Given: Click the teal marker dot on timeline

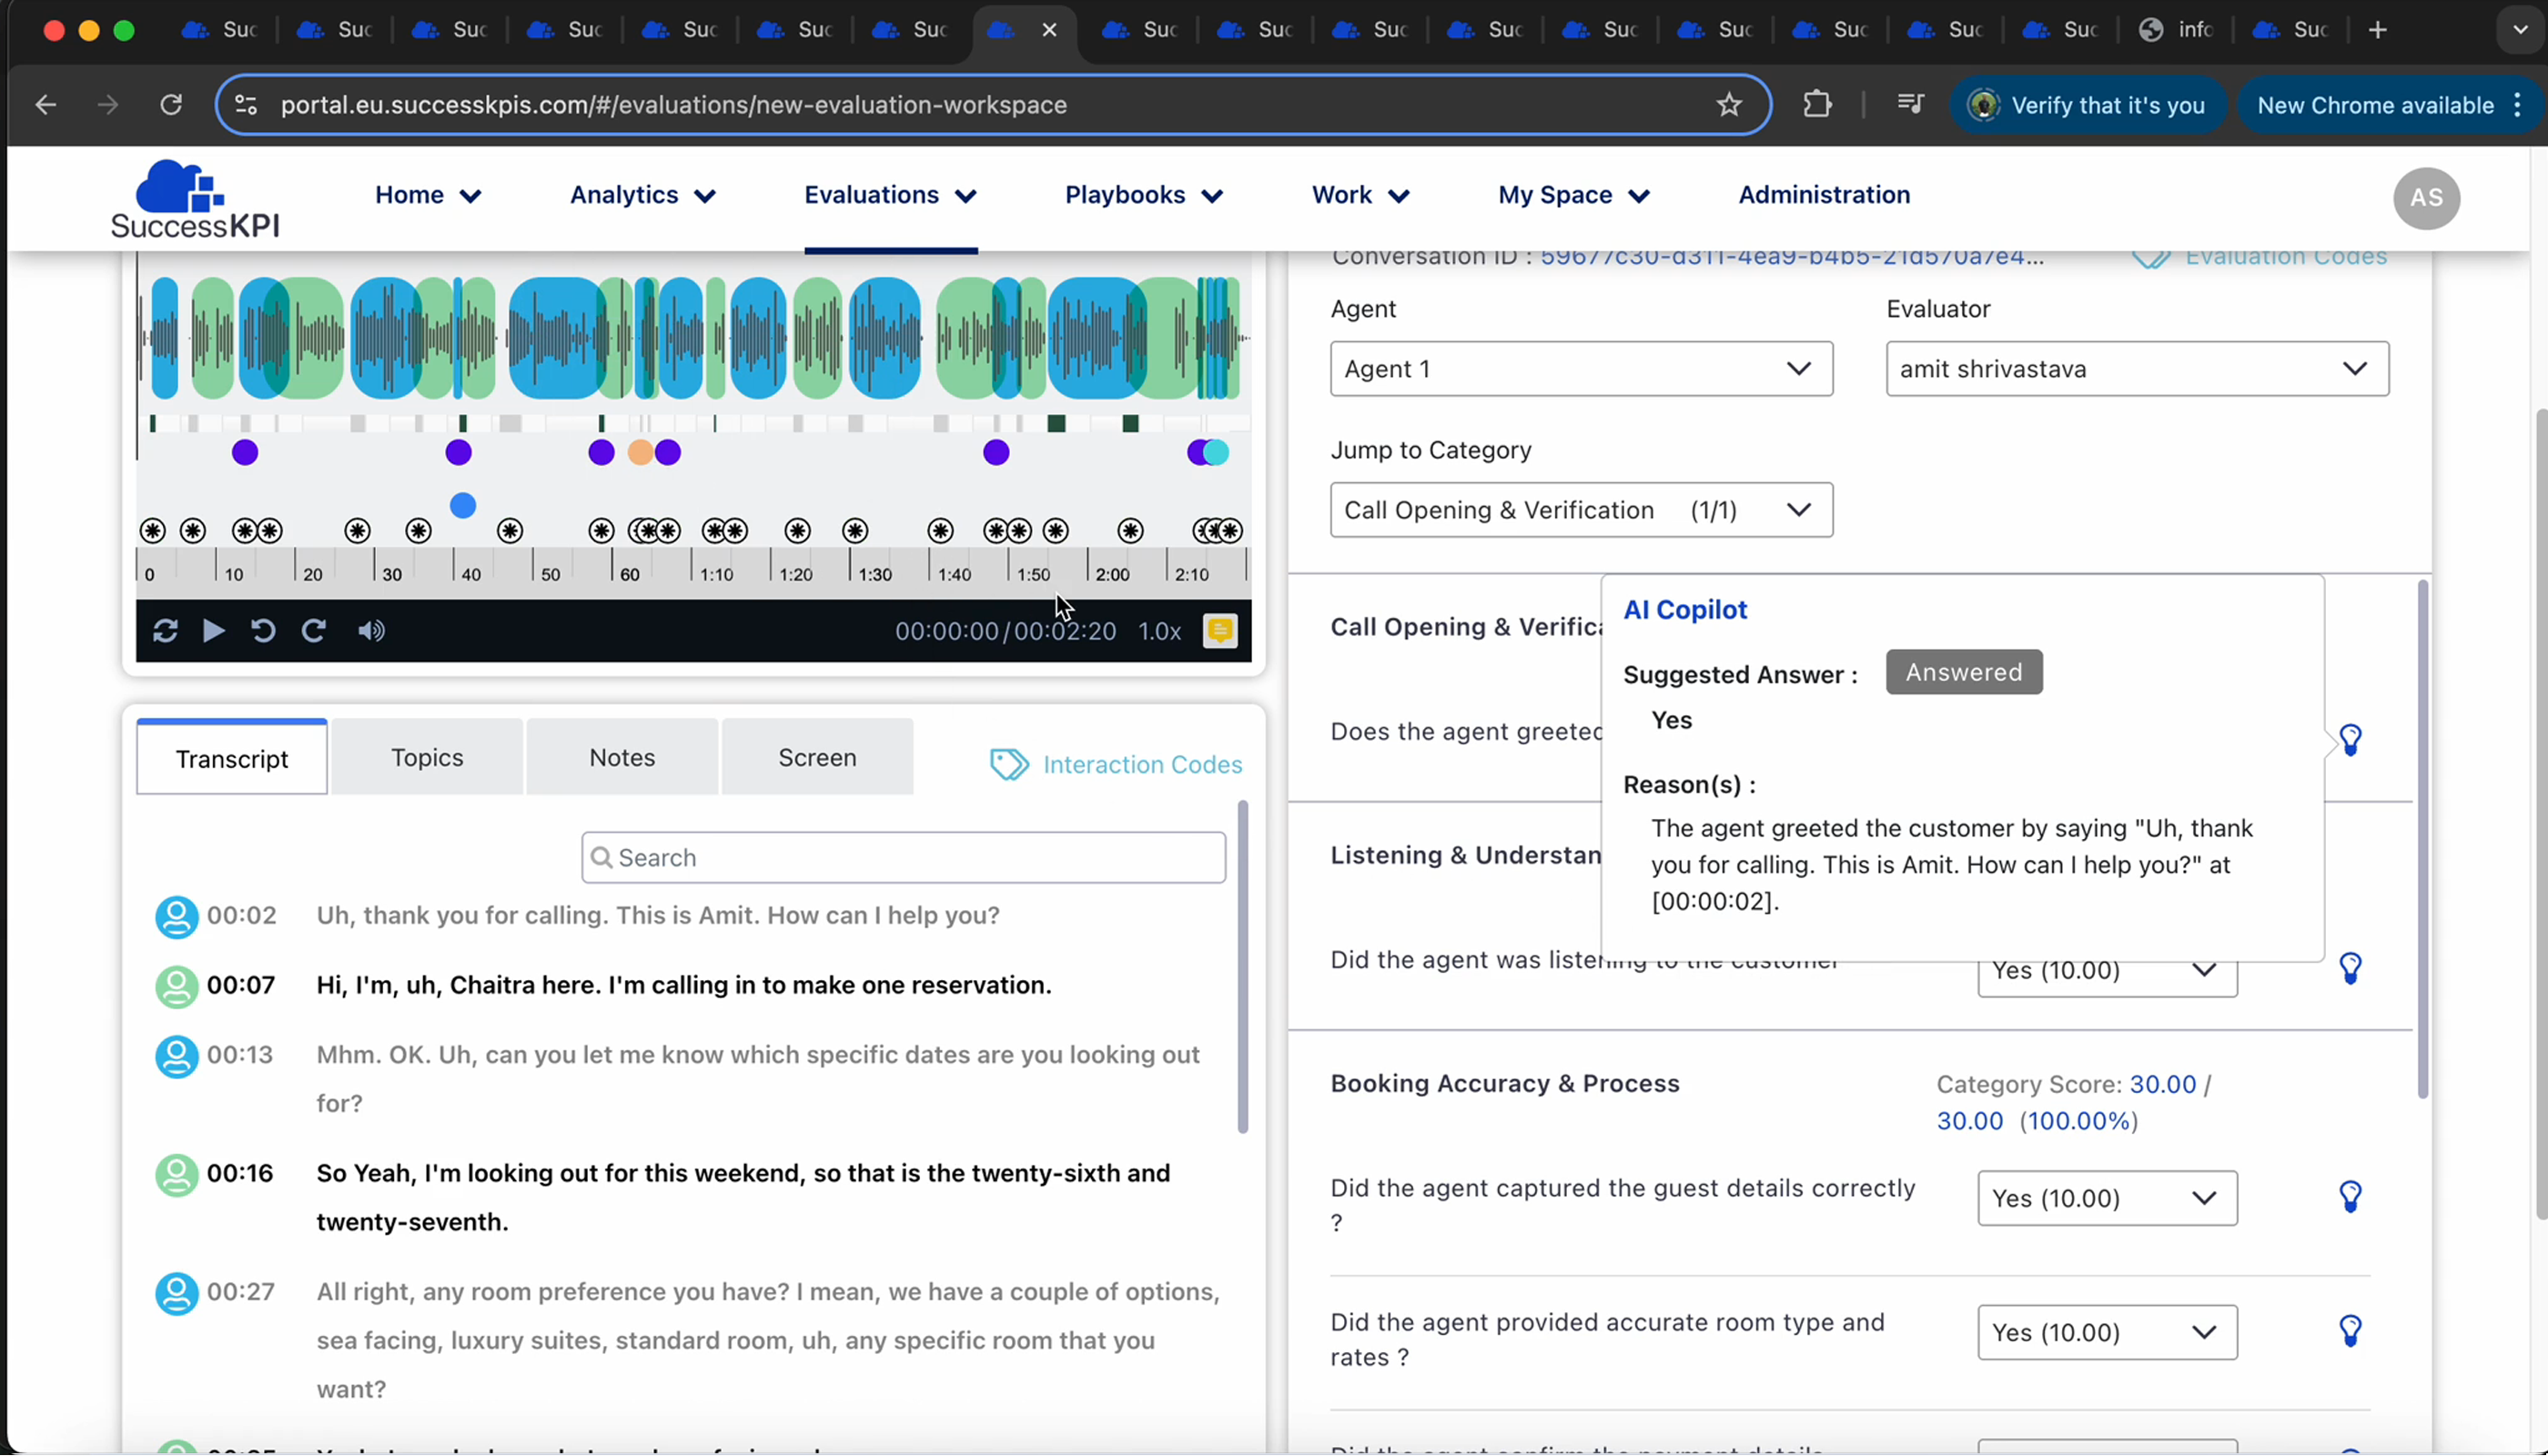Looking at the screenshot, I should pos(1216,453).
